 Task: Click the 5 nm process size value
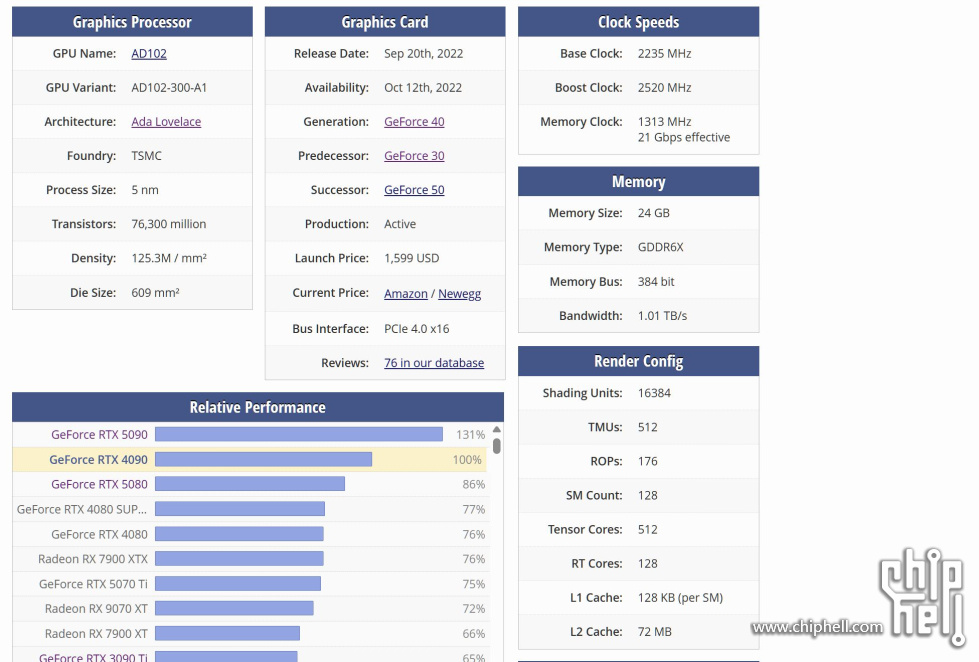pyautogui.click(x=145, y=190)
